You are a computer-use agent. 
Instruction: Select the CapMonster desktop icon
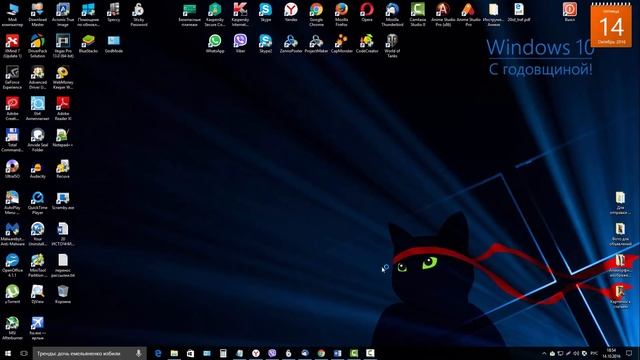341,44
